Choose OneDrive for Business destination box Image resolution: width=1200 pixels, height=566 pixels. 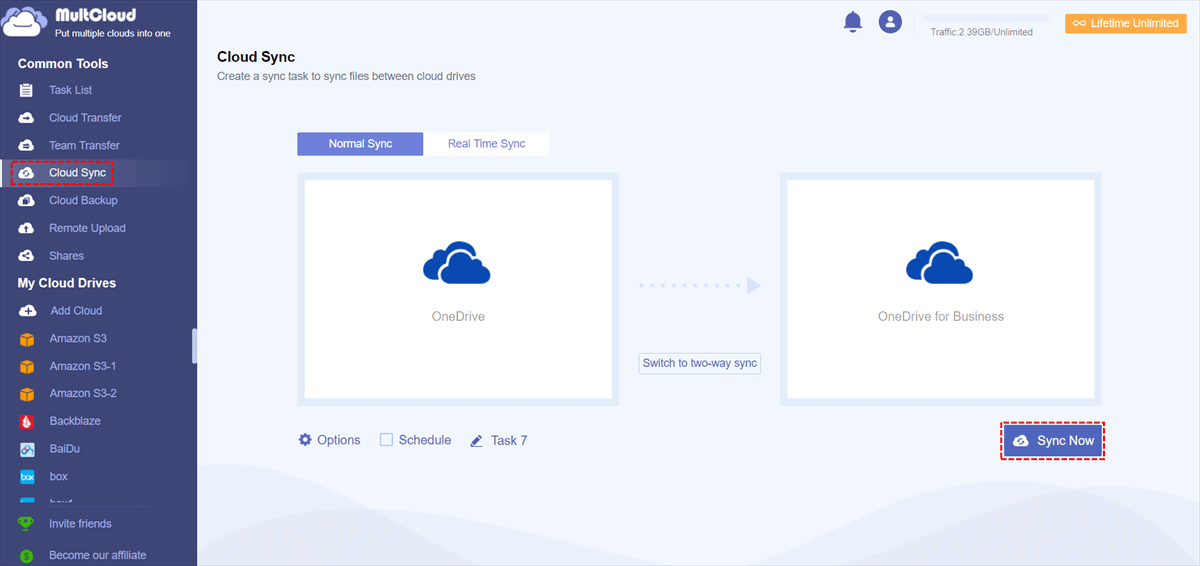point(940,289)
